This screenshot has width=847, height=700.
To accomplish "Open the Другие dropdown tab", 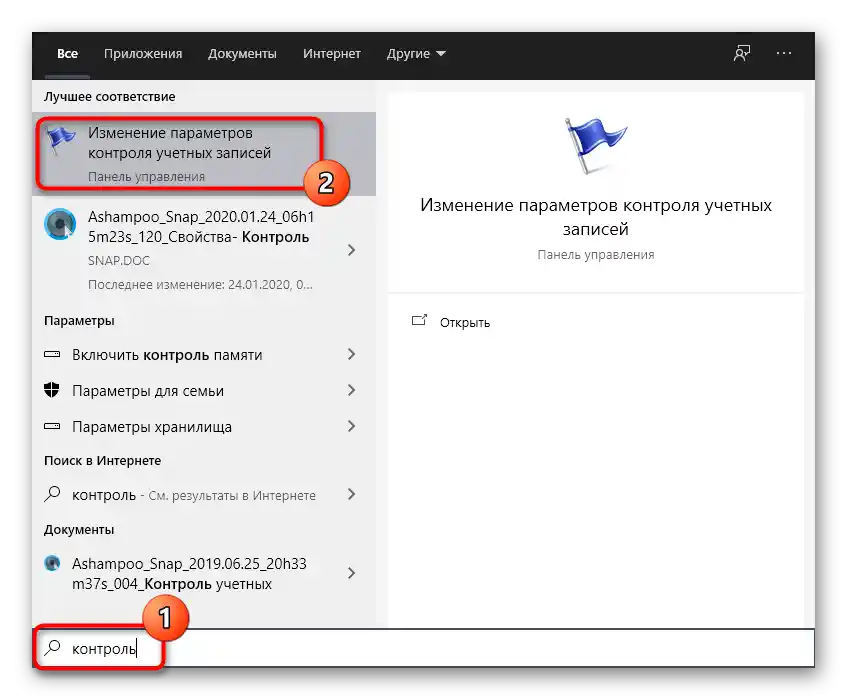I will (x=416, y=53).
